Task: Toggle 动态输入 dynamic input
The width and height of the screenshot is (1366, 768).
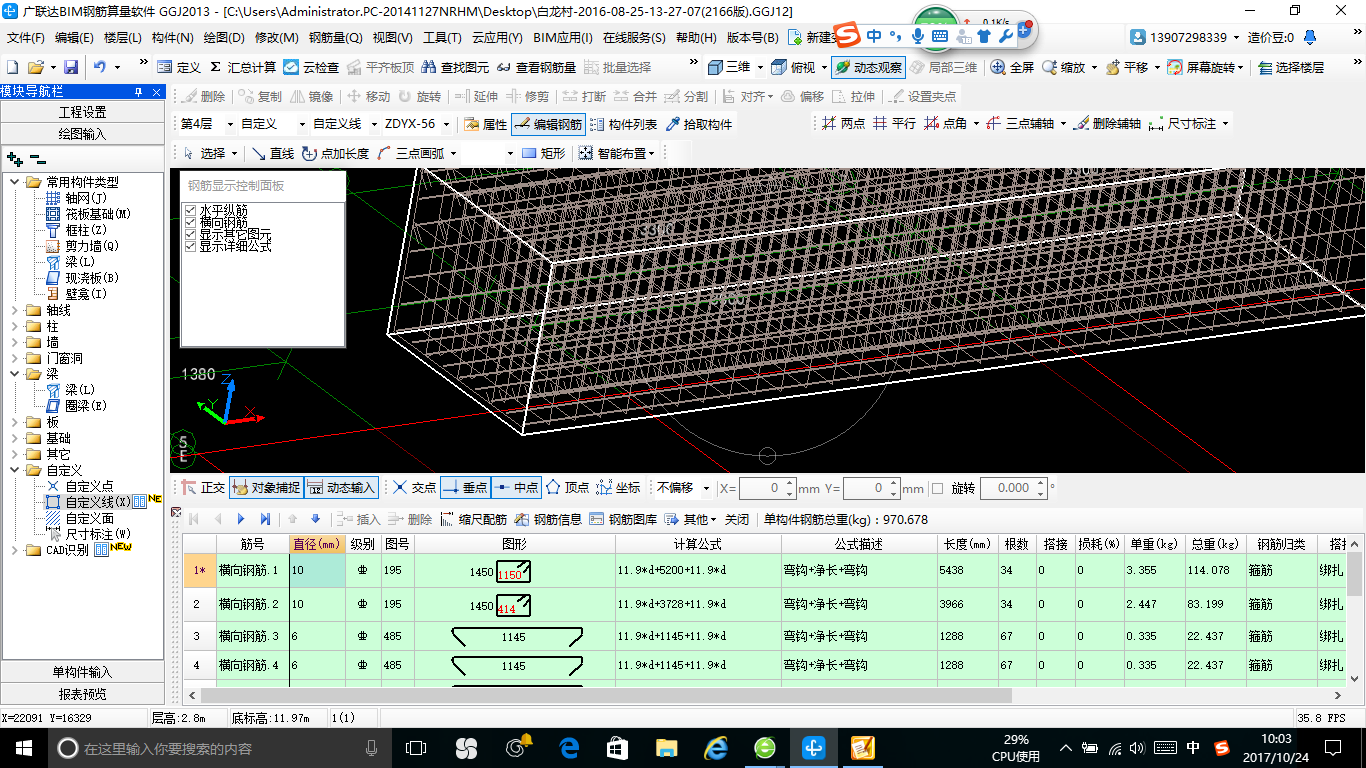Action: tap(341, 488)
